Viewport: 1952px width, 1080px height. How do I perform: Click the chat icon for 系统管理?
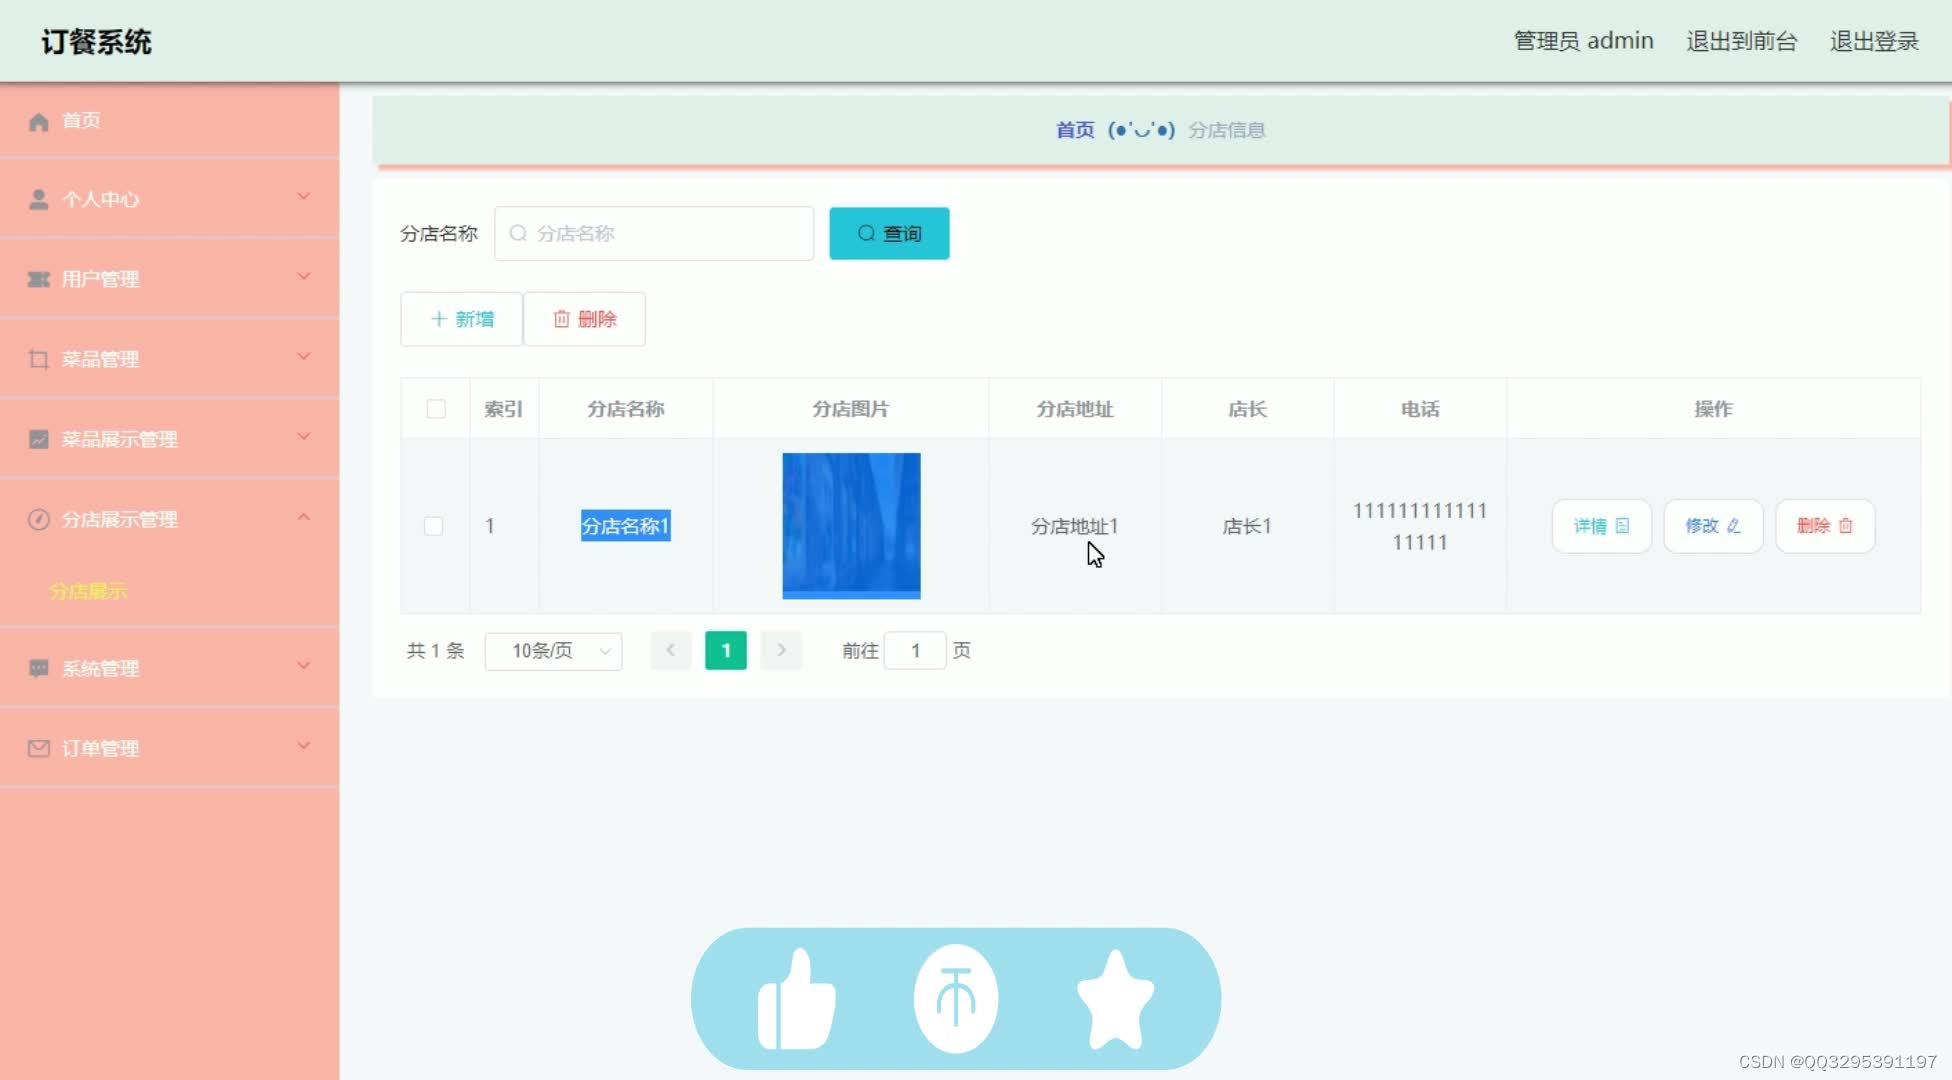[39, 668]
